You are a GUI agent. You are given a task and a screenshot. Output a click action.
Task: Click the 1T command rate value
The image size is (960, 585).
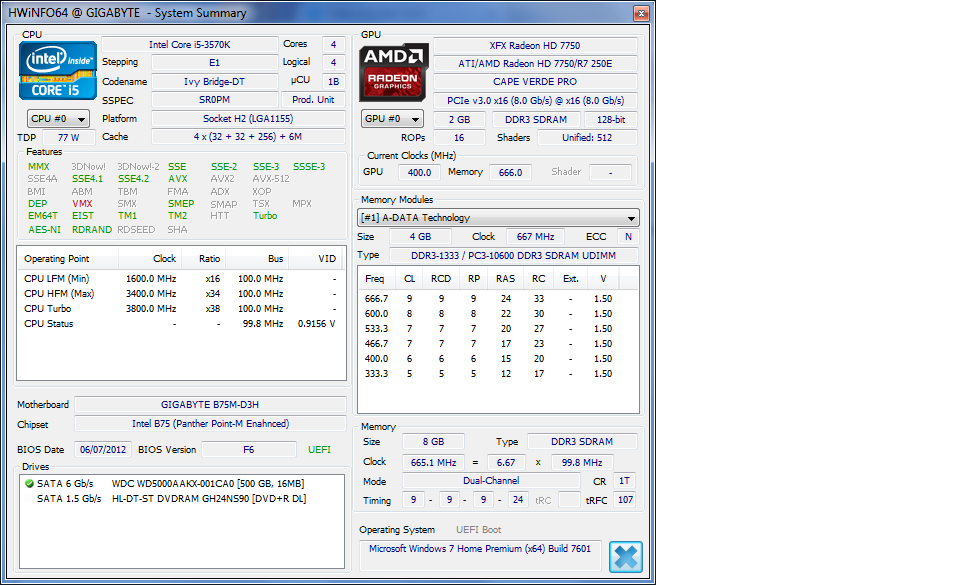(624, 481)
